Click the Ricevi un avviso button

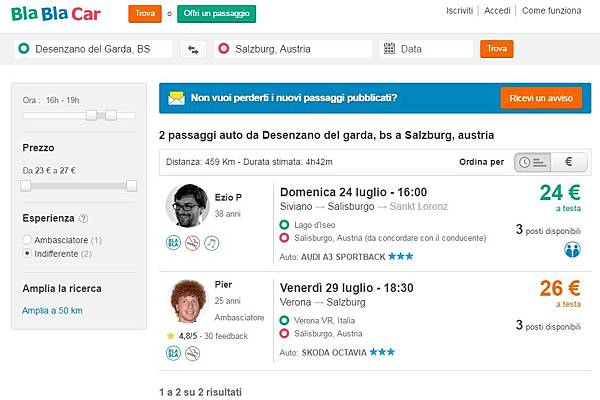pos(540,98)
